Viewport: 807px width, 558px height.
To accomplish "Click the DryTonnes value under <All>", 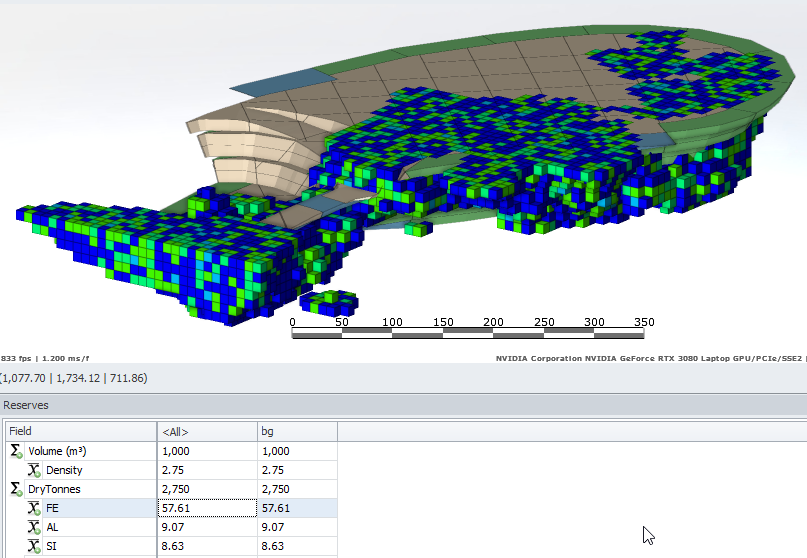I will [206, 489].
